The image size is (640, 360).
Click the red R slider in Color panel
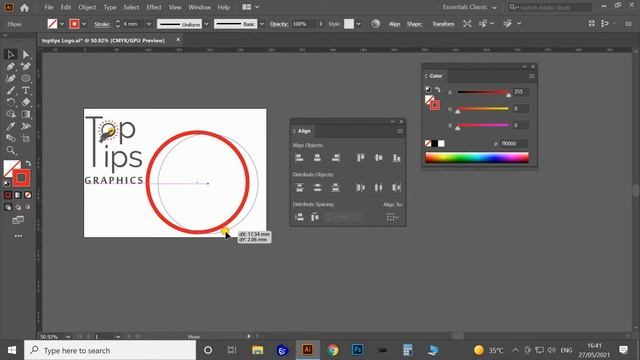(483, 92)
